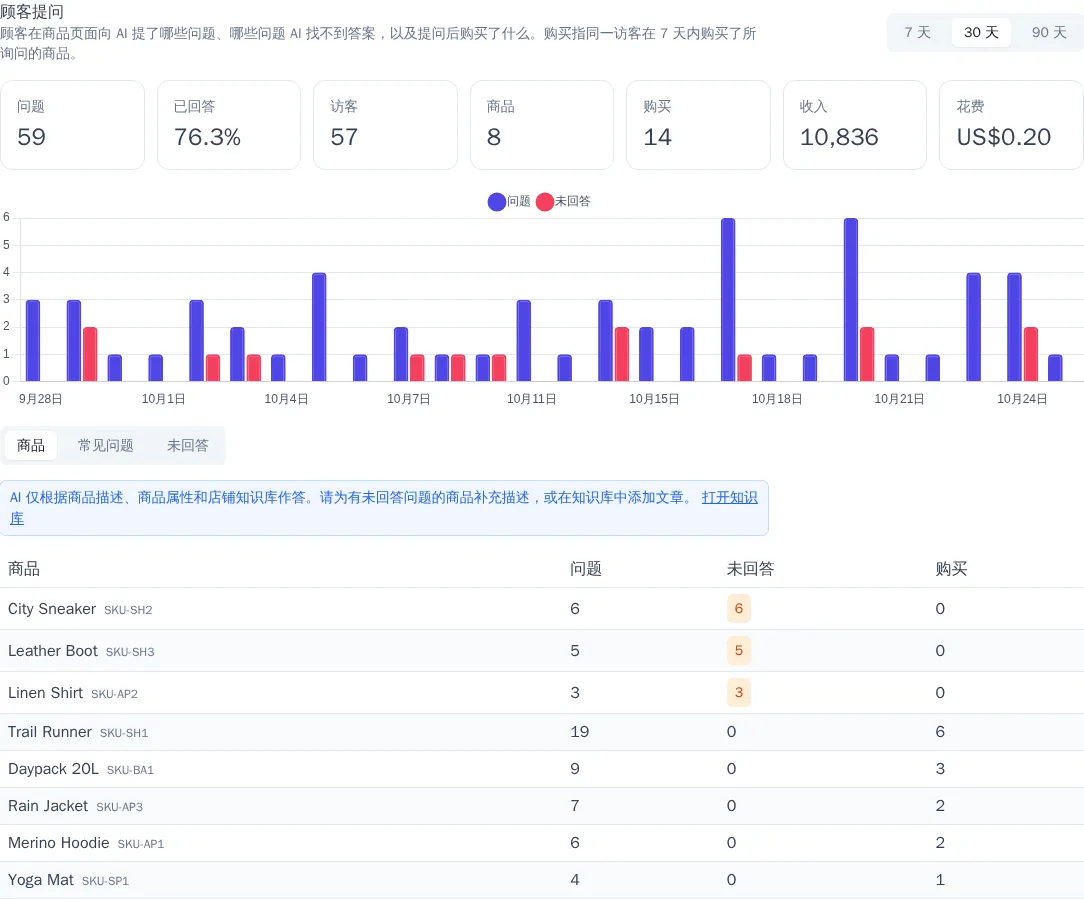
Task: Select the Linen Shirt product name
Action: (46, 693)
